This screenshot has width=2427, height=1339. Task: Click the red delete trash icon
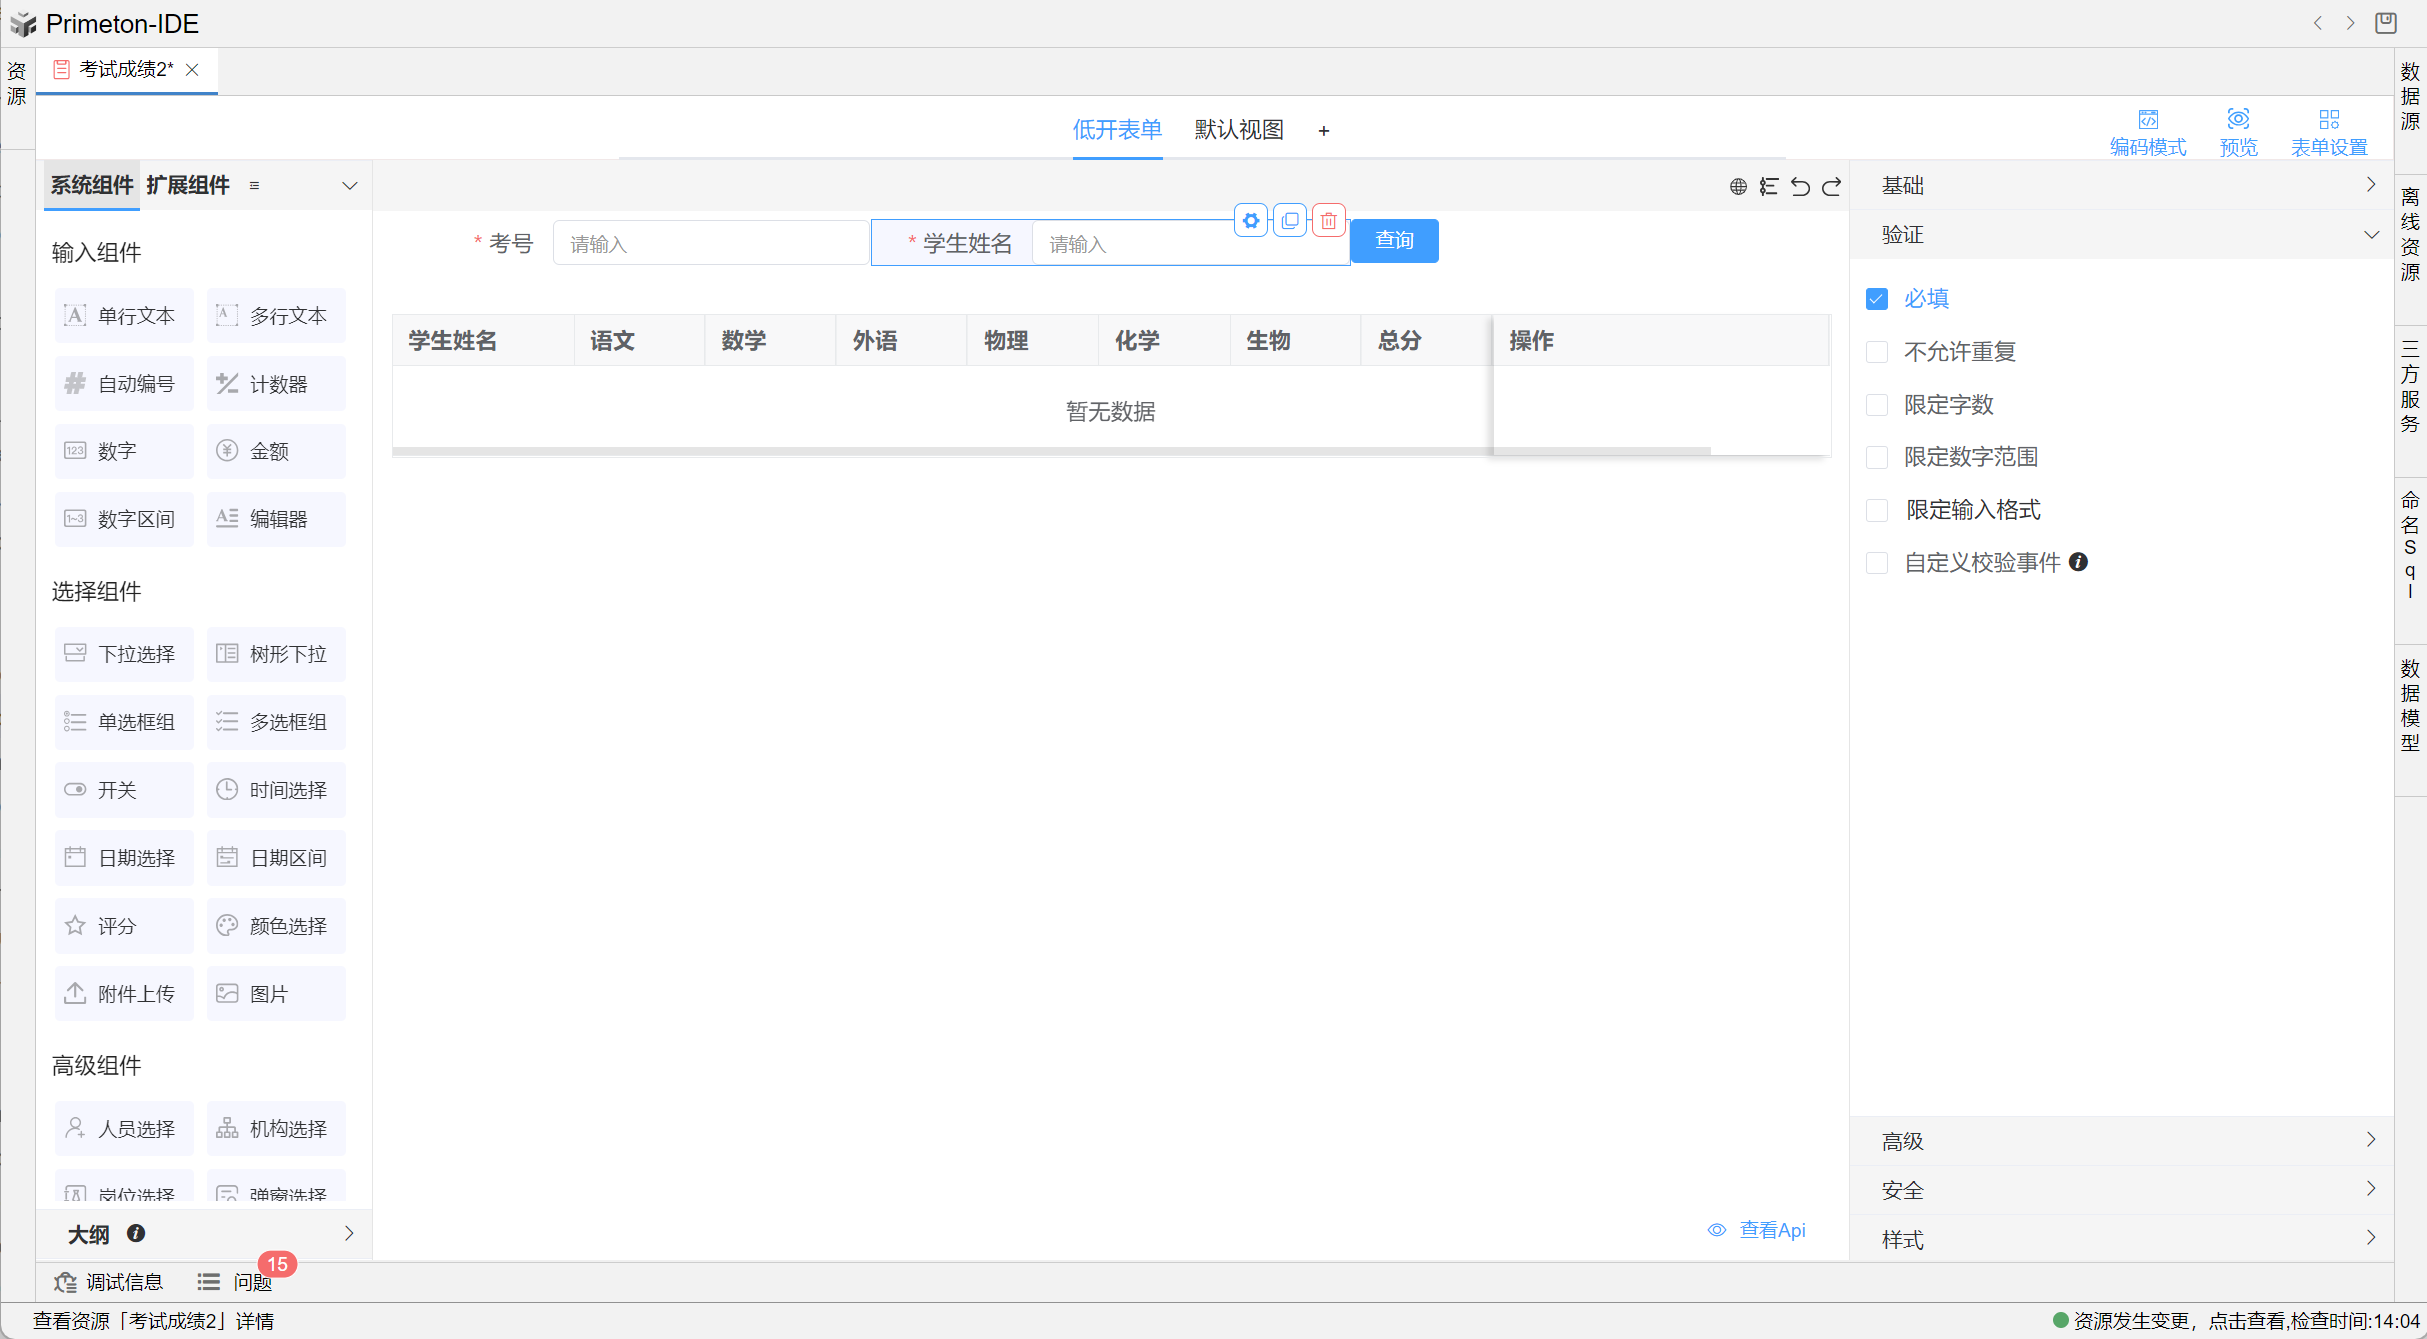(1328, 221)
